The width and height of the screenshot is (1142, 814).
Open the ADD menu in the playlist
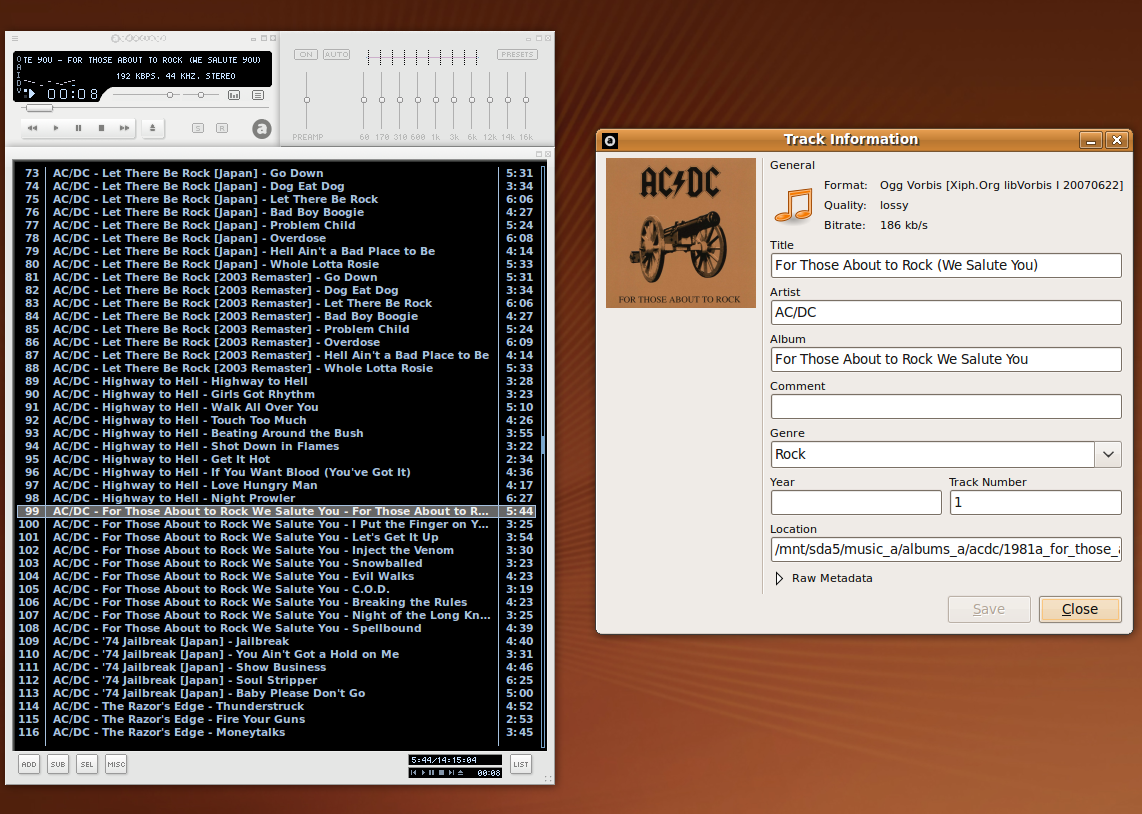(x=28, y=764)
